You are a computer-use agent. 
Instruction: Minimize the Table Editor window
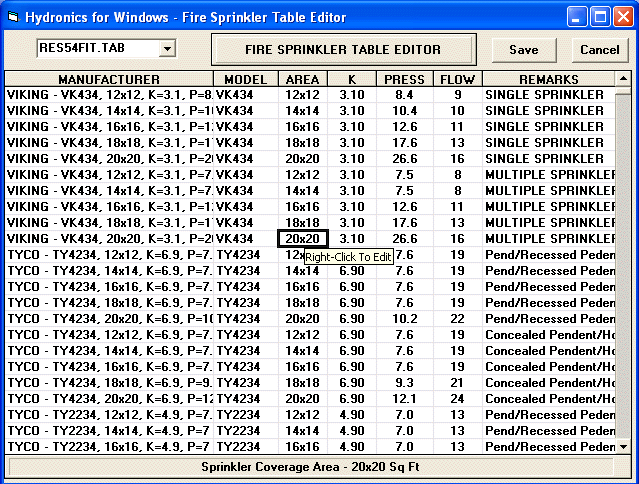click(577, 17)
